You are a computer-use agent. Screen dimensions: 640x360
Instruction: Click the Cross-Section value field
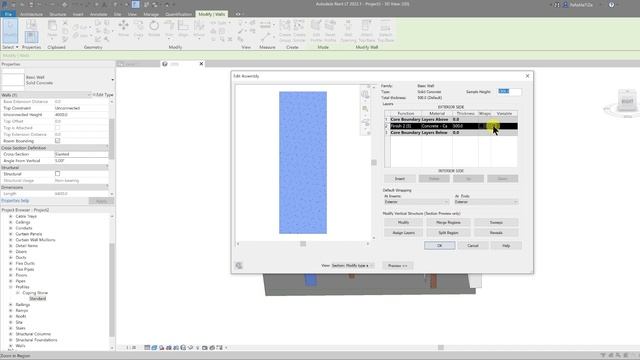pyautogui.click(x=81, y=154)
